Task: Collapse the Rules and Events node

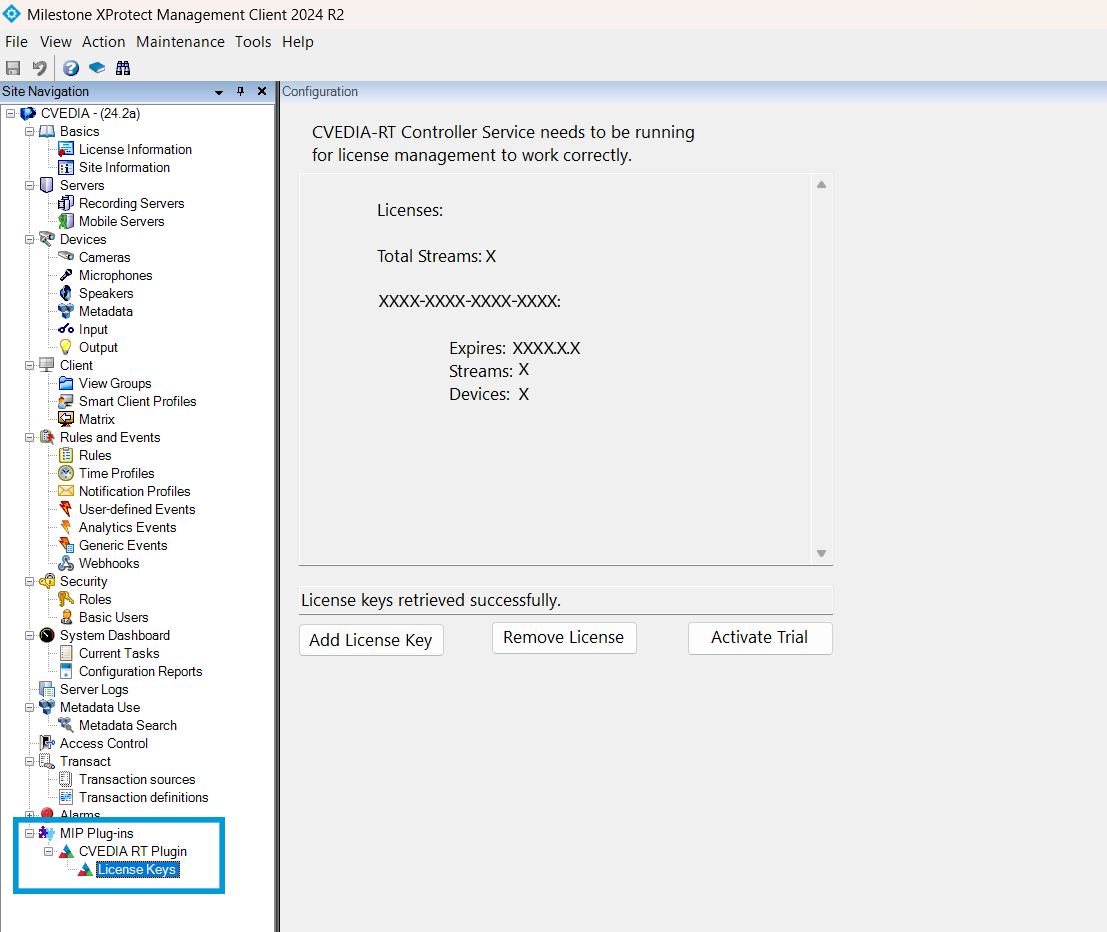Action: [29, 437]
